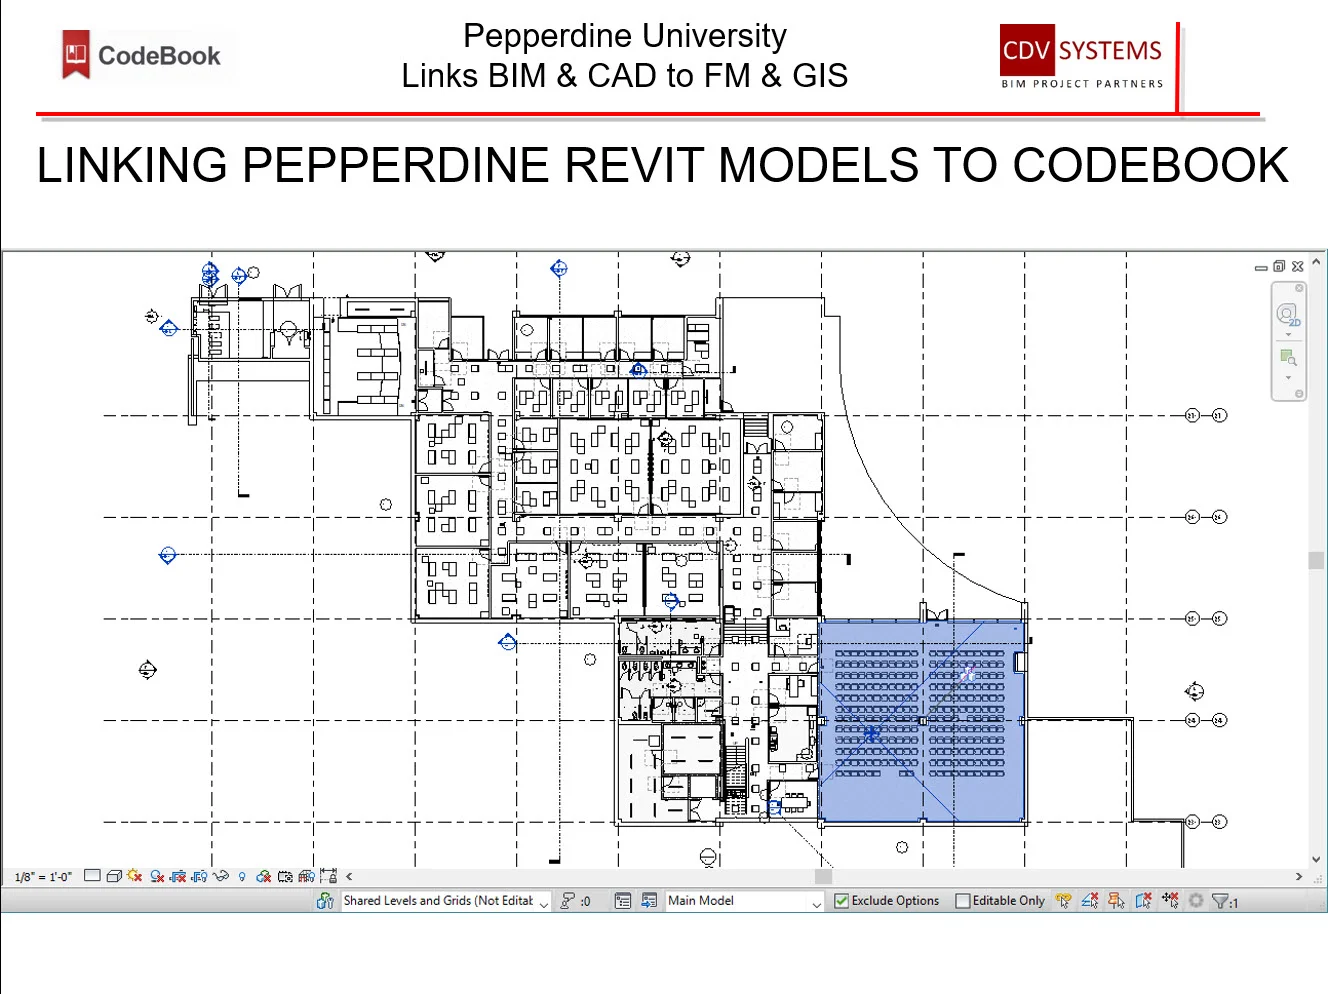Click the Worksharing Display icon
This screenshot has width=1328, height=994.
pyautogui.click(x=263, y=877)
